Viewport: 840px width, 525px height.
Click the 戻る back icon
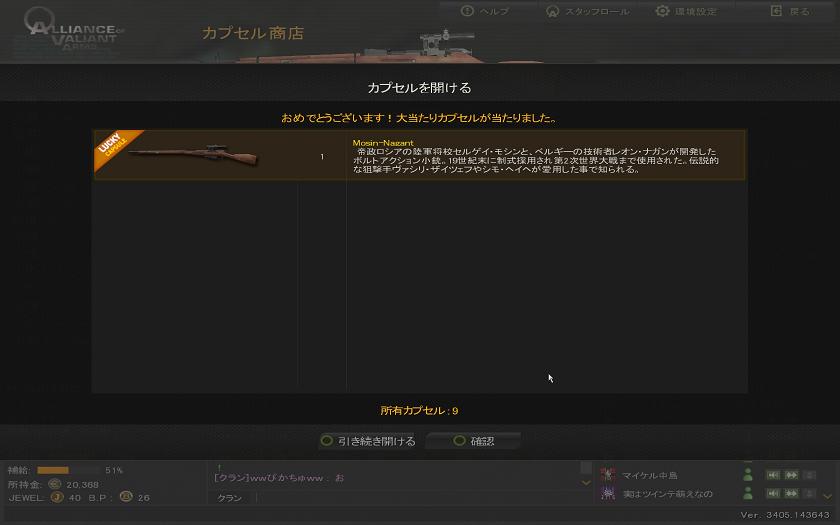pos(776,11)
